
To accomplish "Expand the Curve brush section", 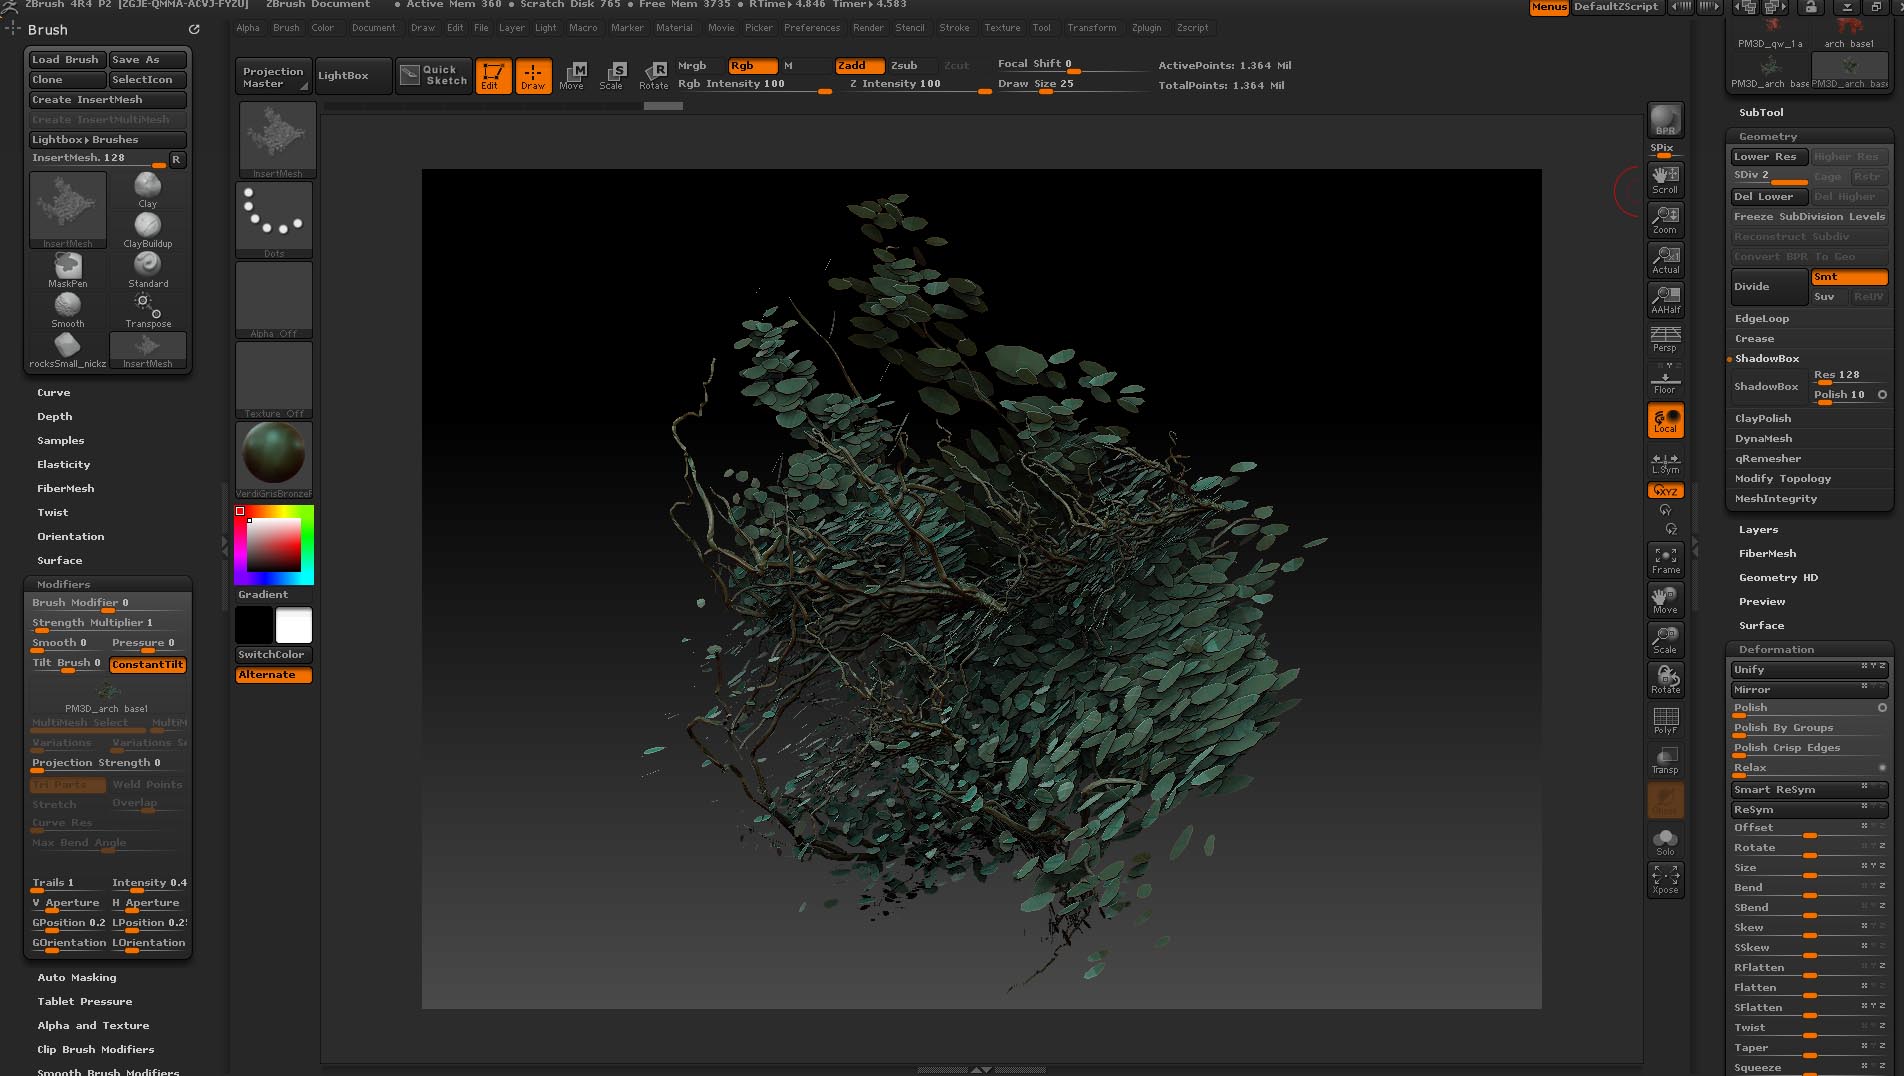I will 54,393.
